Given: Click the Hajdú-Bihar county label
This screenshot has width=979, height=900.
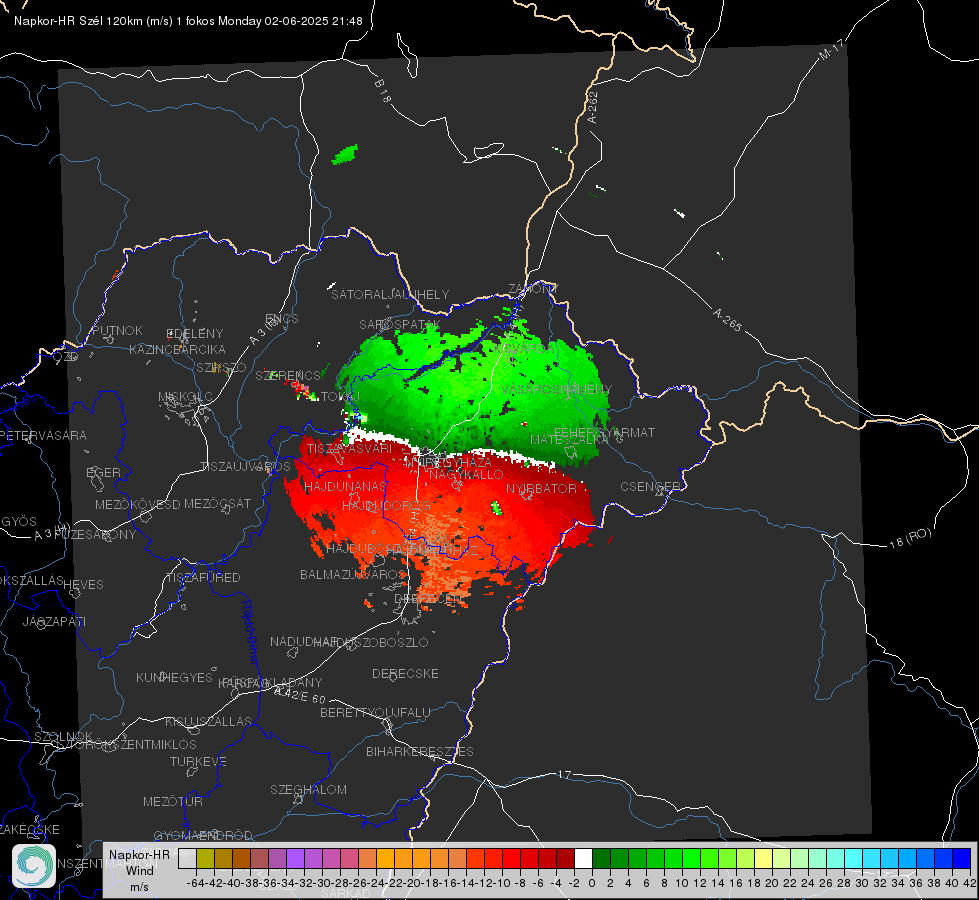Looking at the screenshot, I should point(250,632).
